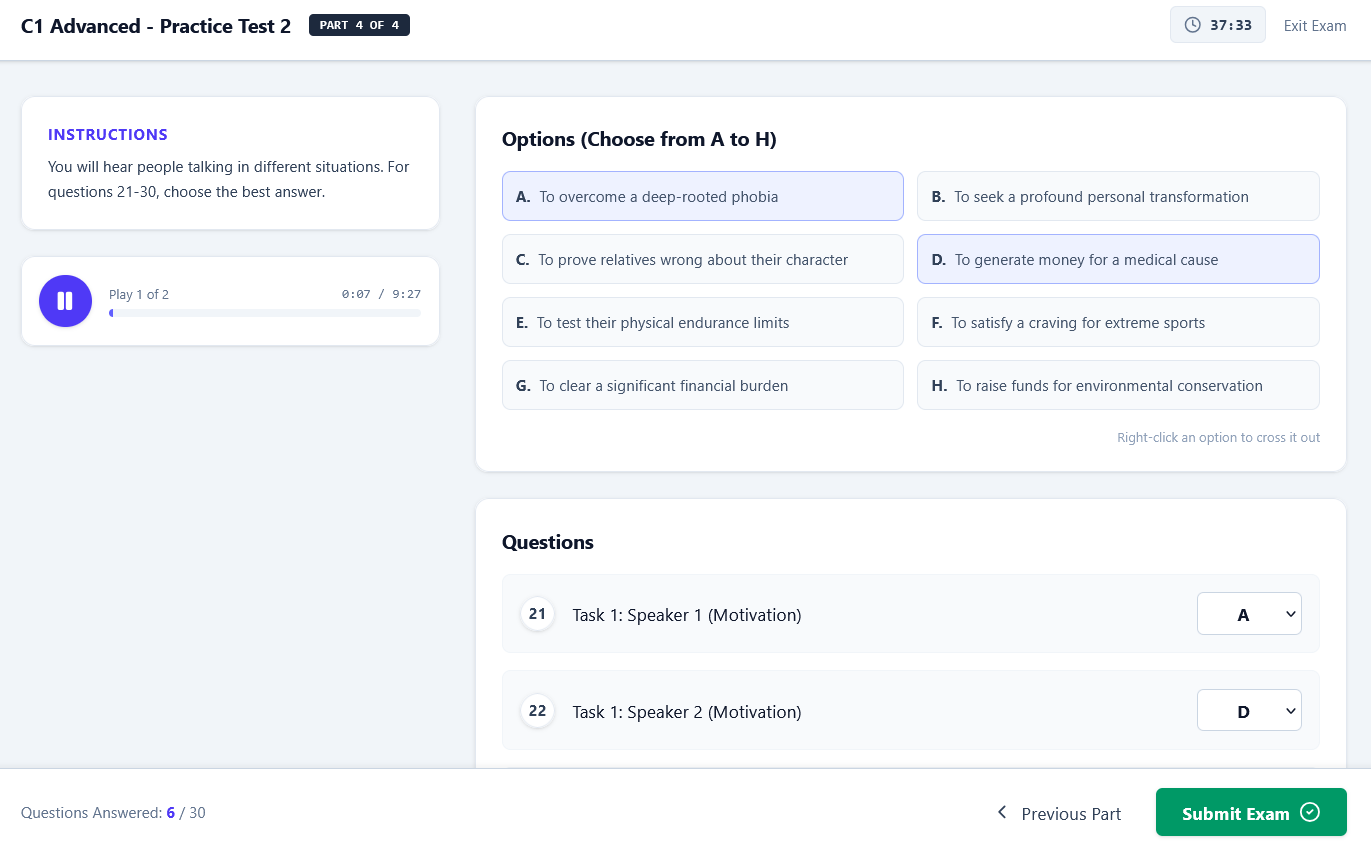Click the clock icon in the timer
Image resolution: width=1371 pixels, height=848 pixels.
pos(1192,25)
